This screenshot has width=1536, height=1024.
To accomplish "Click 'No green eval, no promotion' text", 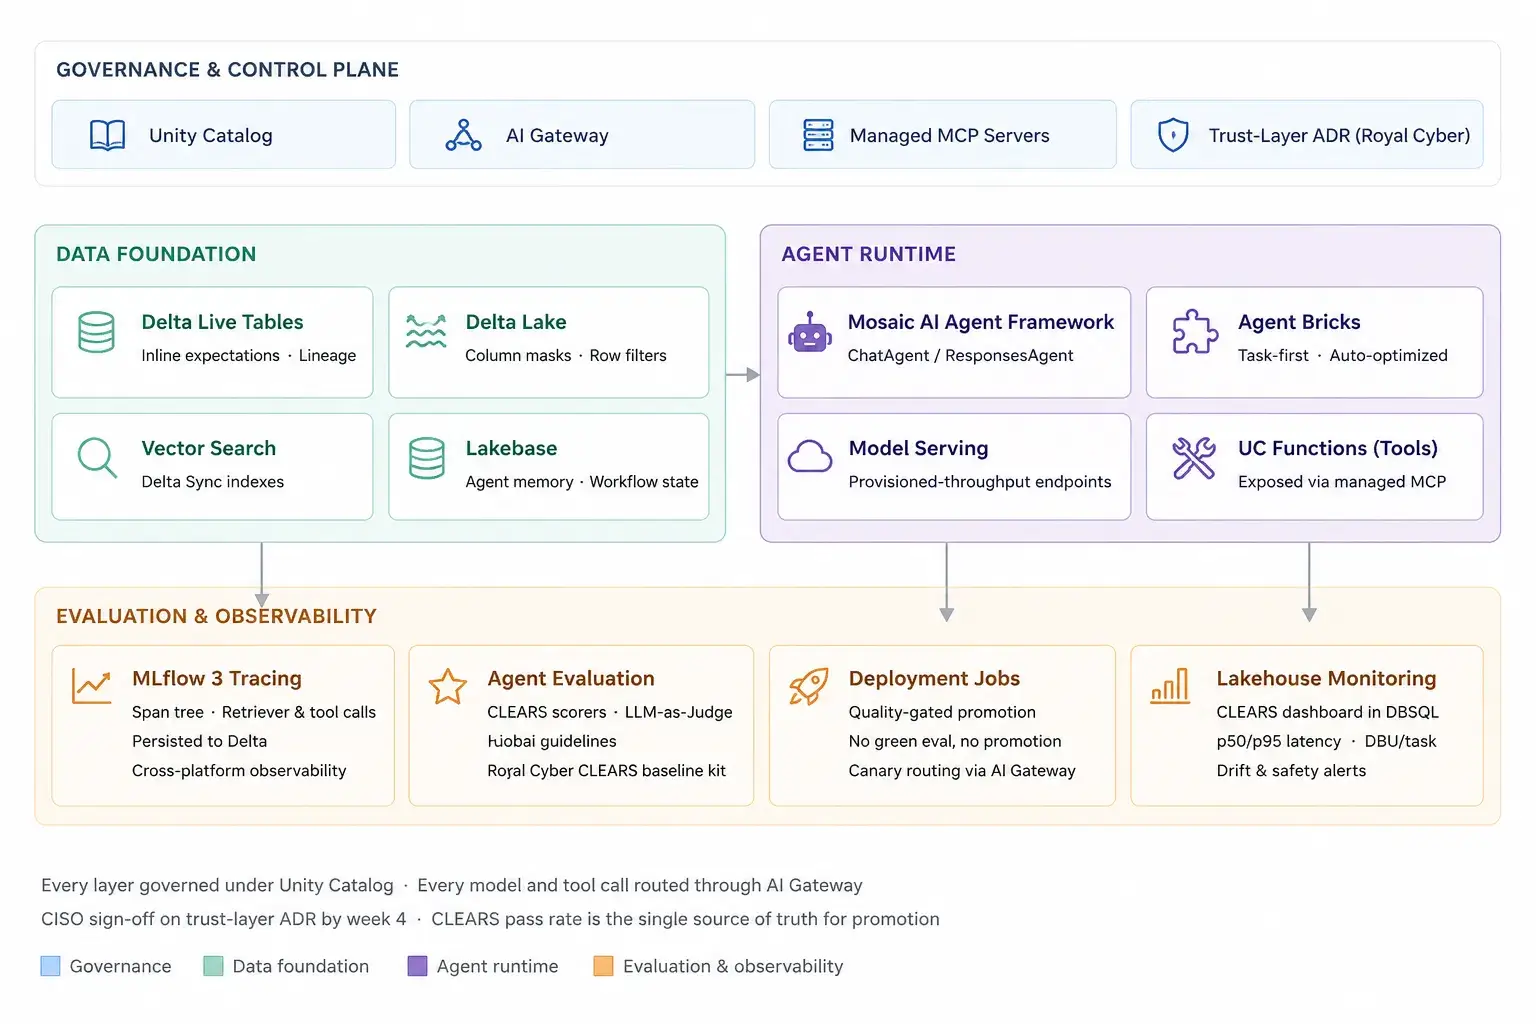I will (x=955, y=741).
